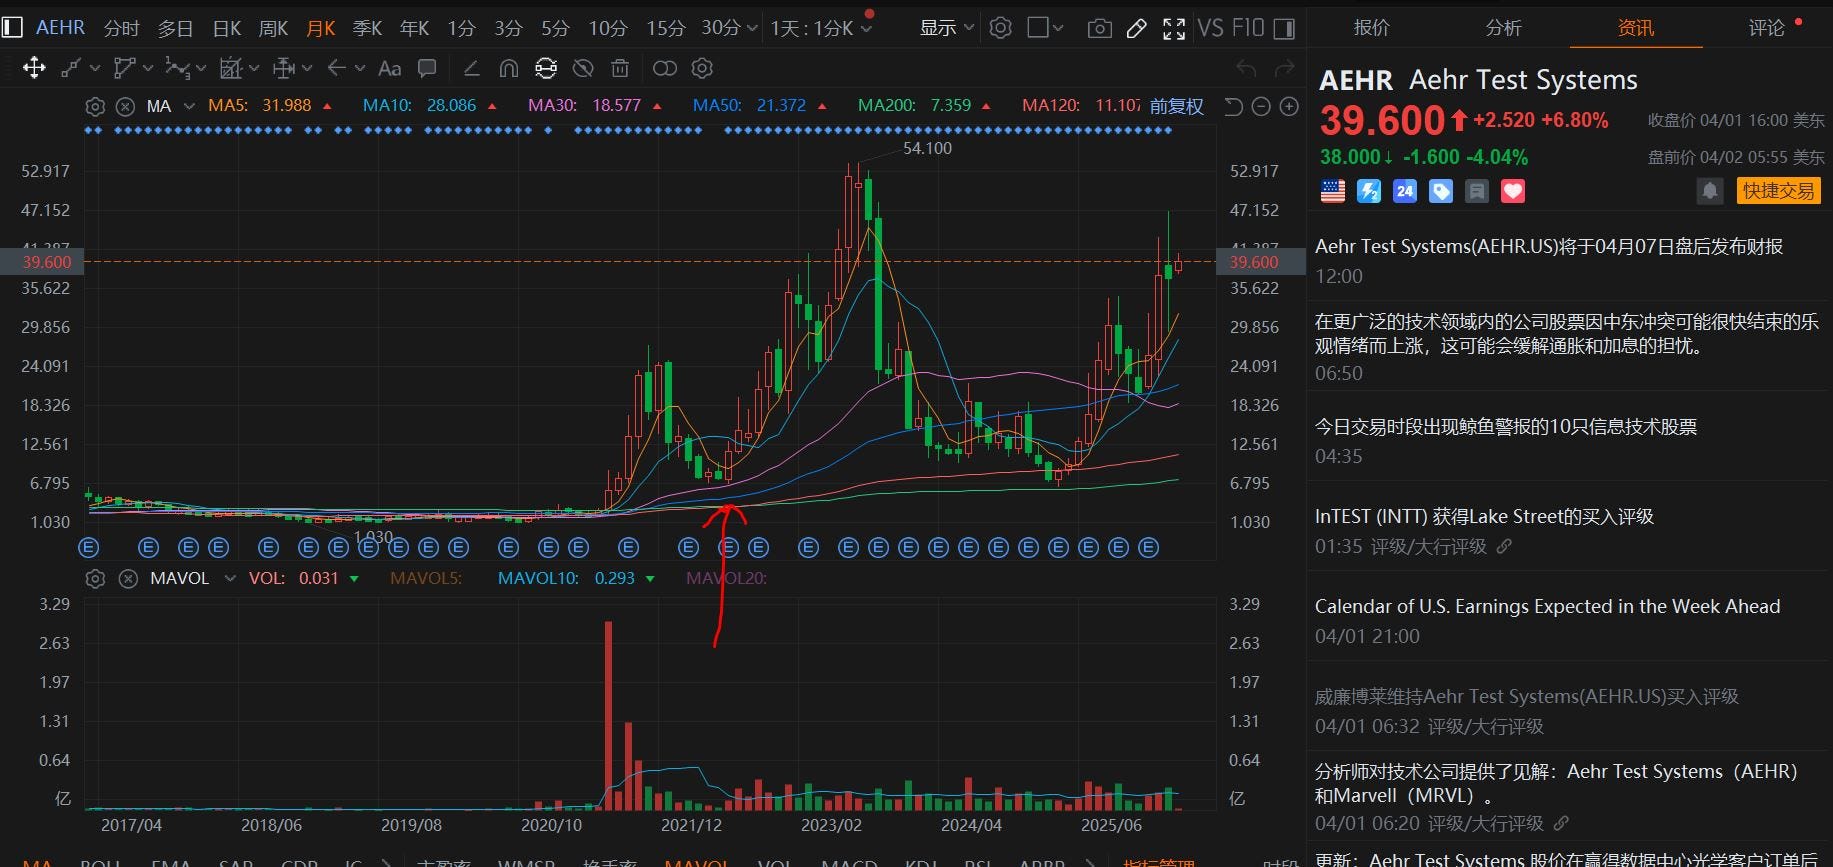The width and height of the screenshot is (1833, 867).
Task: Expand the polygon shape tool options arrow
Action: [x=148, y=68]
